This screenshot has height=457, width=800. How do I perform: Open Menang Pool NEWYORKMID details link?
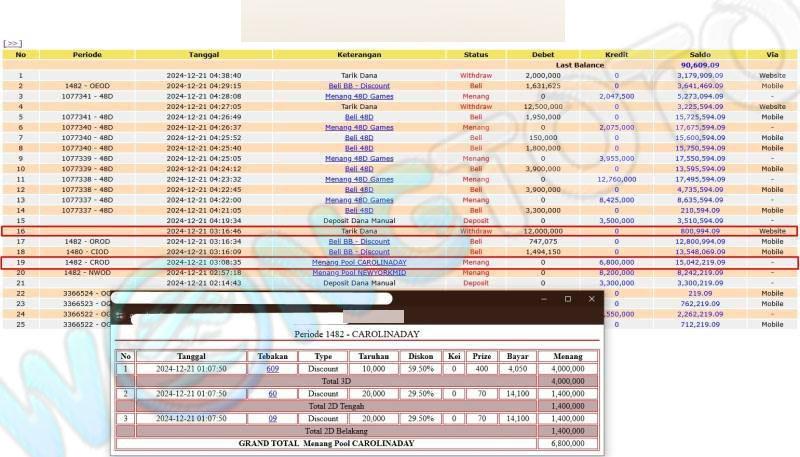[x=359, y=272]
